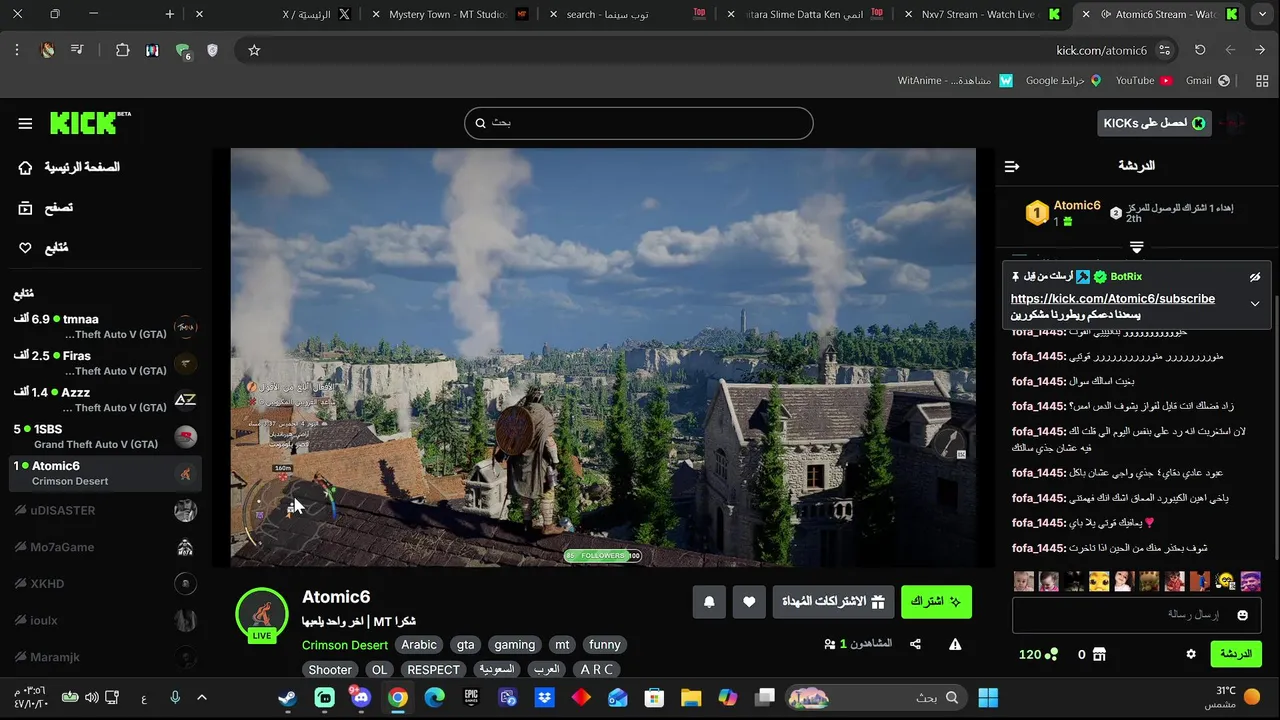Click the Gift subscriptions button

tap(833, 601)
